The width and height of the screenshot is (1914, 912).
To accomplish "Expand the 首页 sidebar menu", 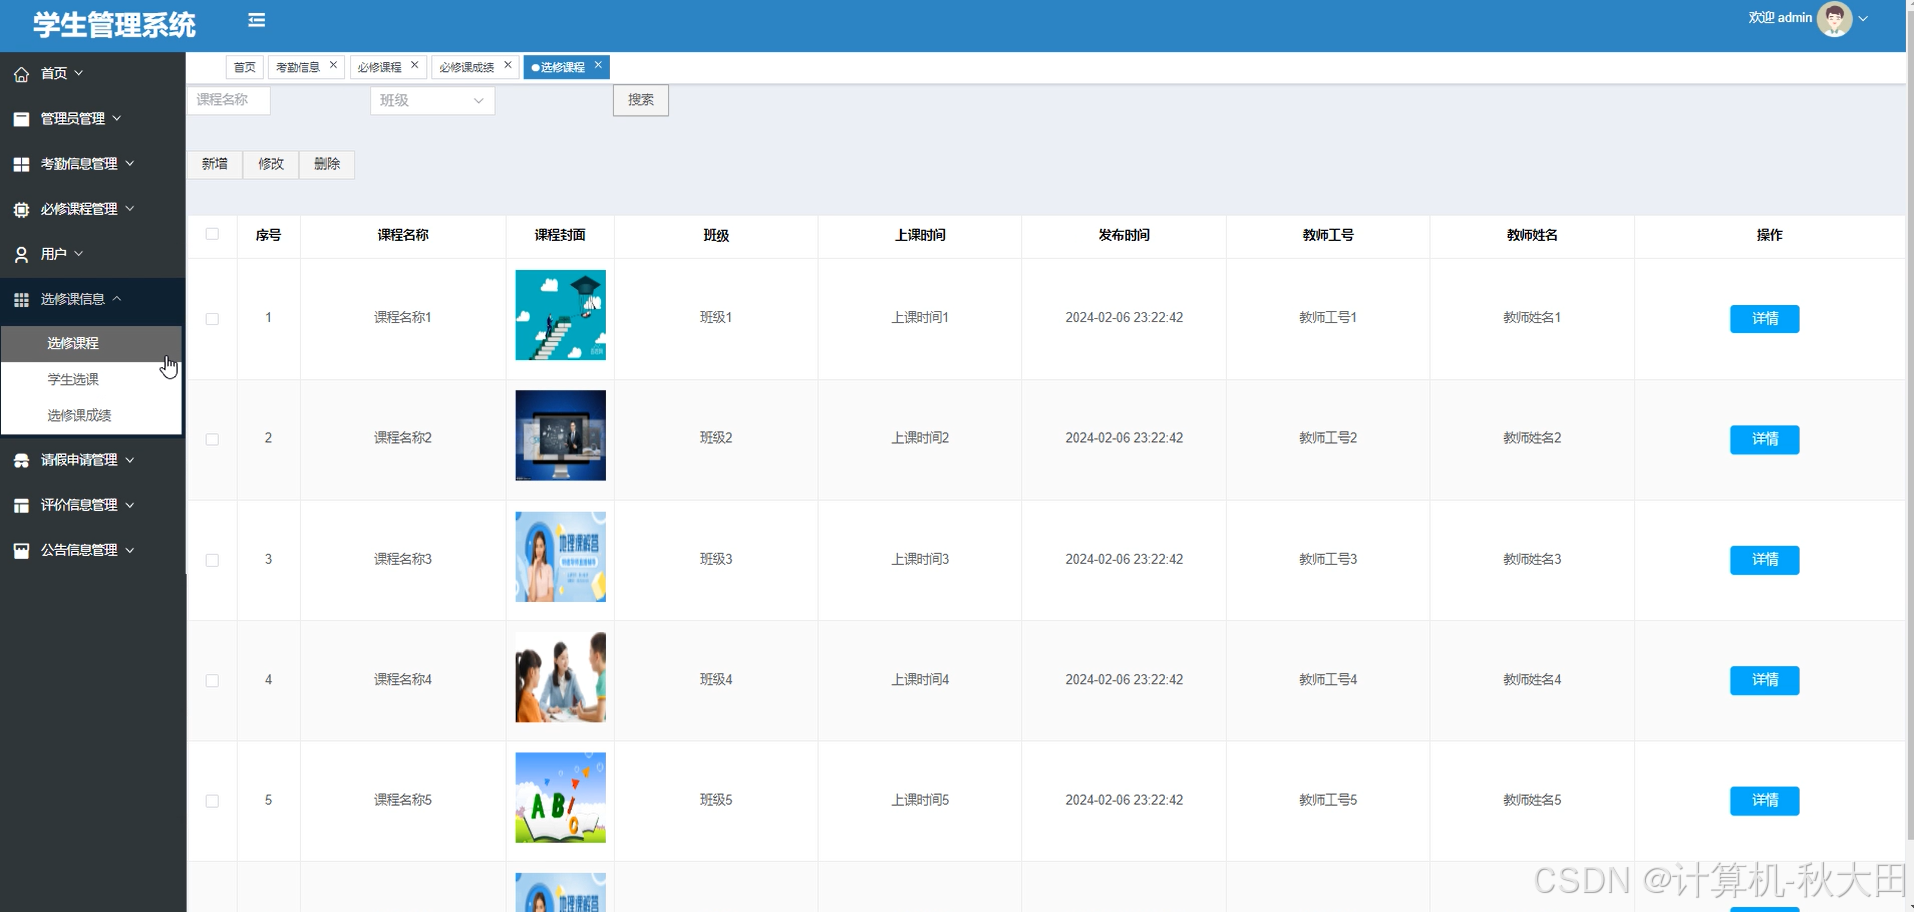I will (x=79, y=73).
